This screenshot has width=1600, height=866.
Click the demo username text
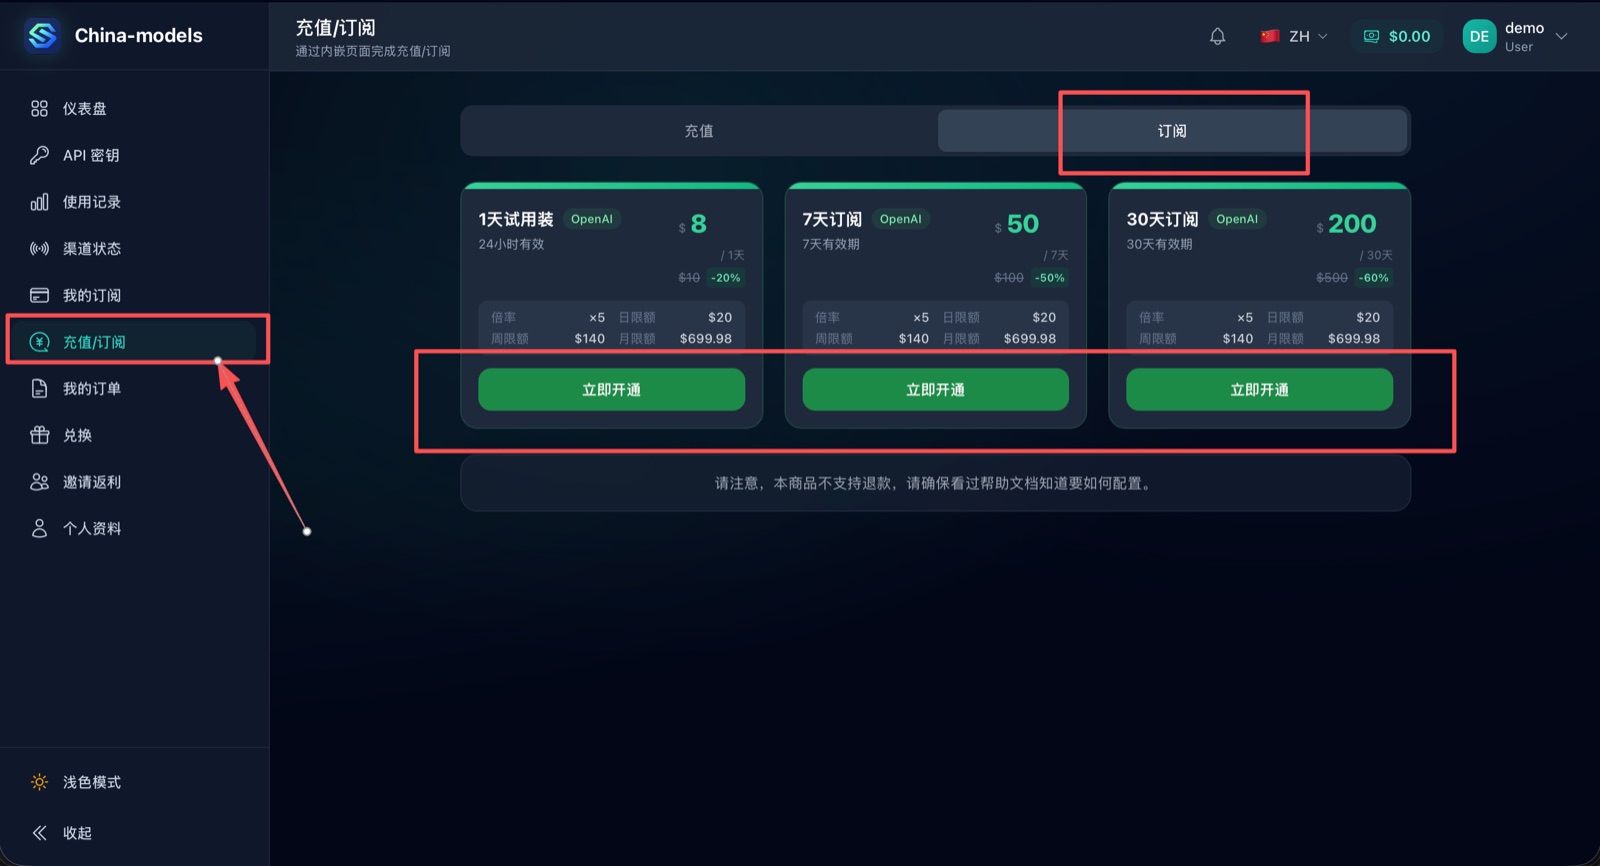(1524, 28)
